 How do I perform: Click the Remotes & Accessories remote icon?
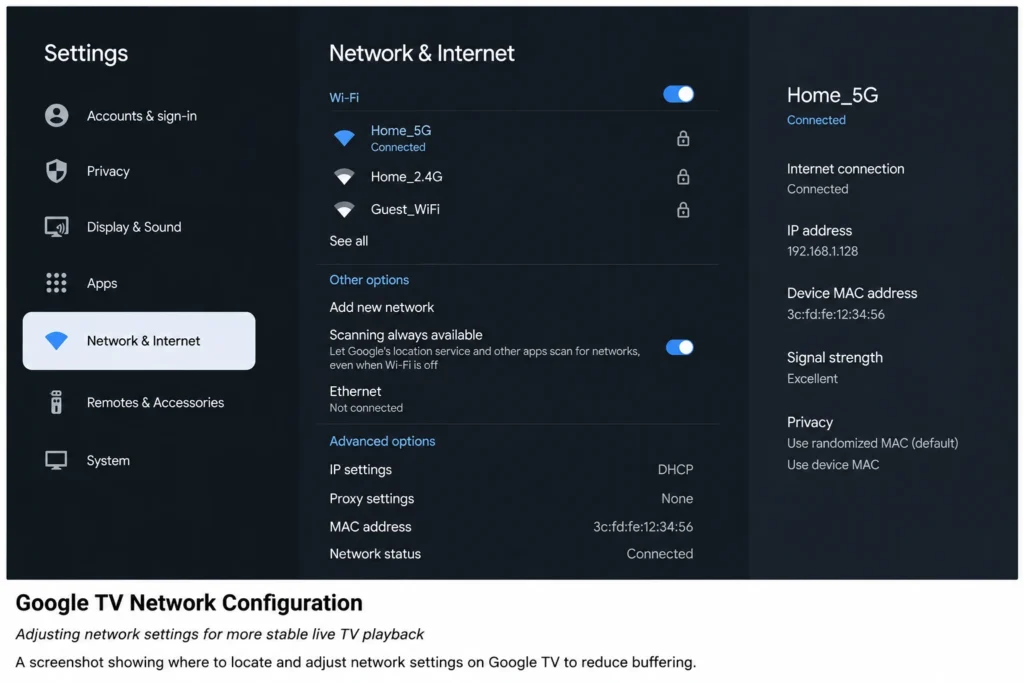[57, 402]
